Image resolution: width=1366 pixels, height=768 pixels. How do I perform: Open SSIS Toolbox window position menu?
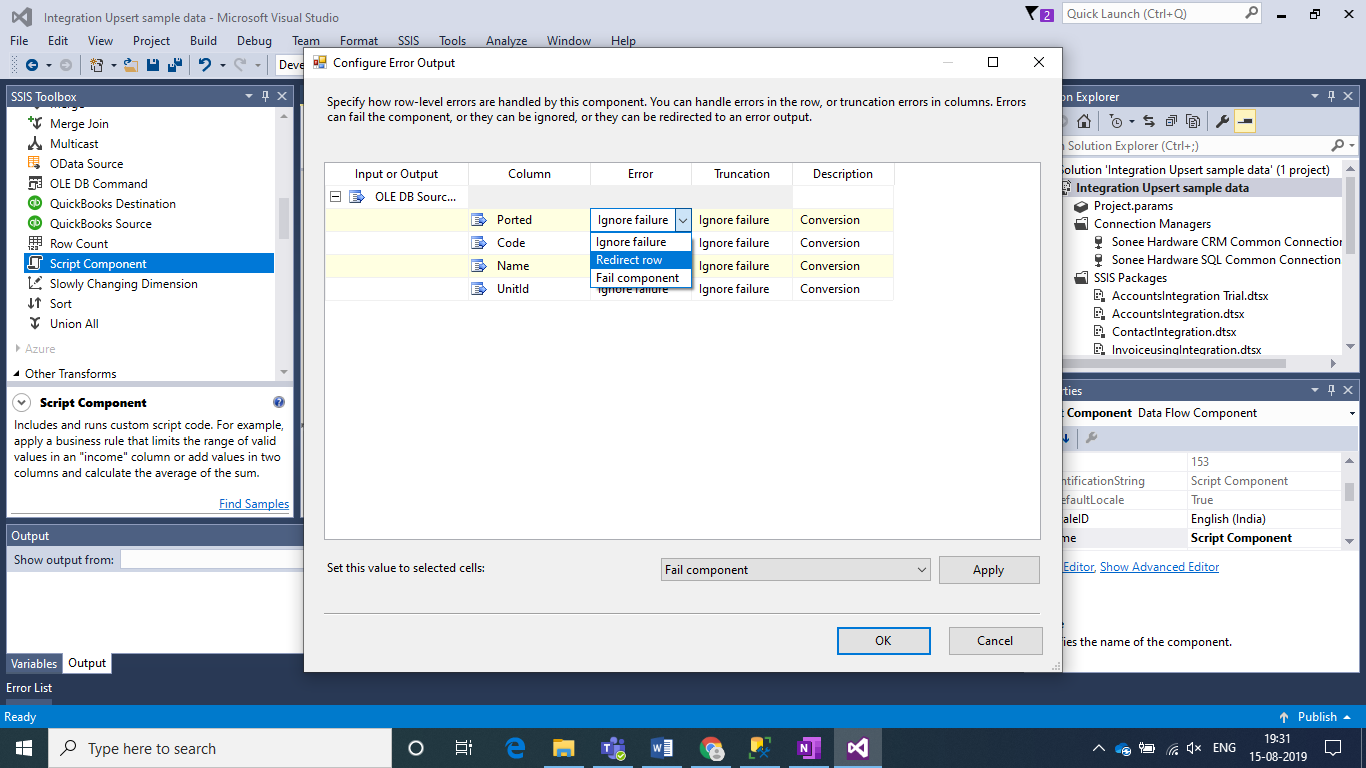click(249, 96)
